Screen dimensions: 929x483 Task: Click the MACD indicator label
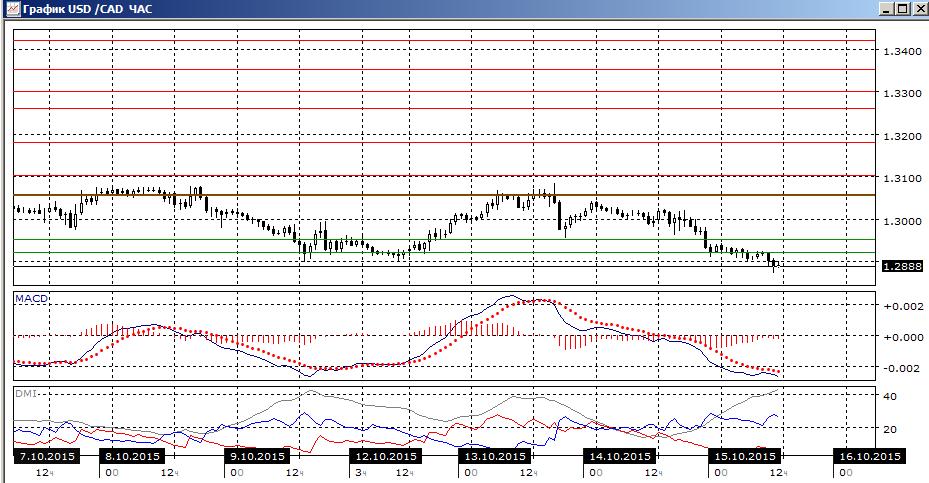click(31, 299)
